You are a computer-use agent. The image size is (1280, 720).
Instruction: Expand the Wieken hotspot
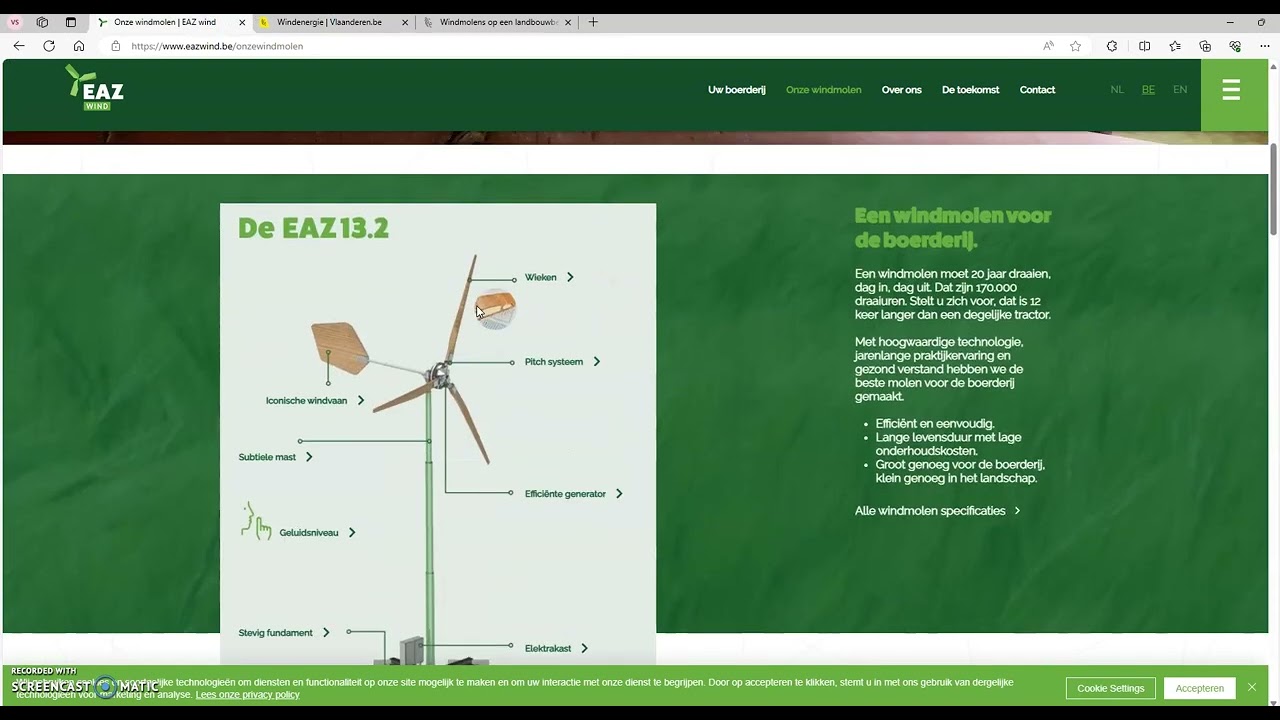[549, 277]
